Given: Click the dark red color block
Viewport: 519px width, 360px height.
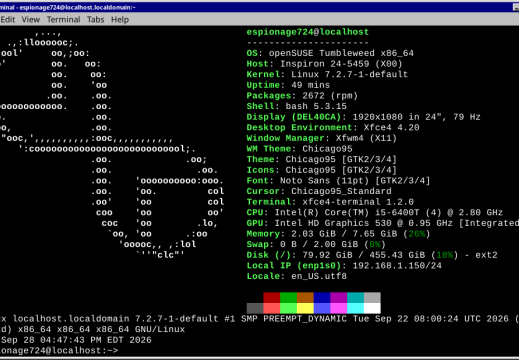Looking at the screenshot, I should pyautogui.click(x=272, y=298).
